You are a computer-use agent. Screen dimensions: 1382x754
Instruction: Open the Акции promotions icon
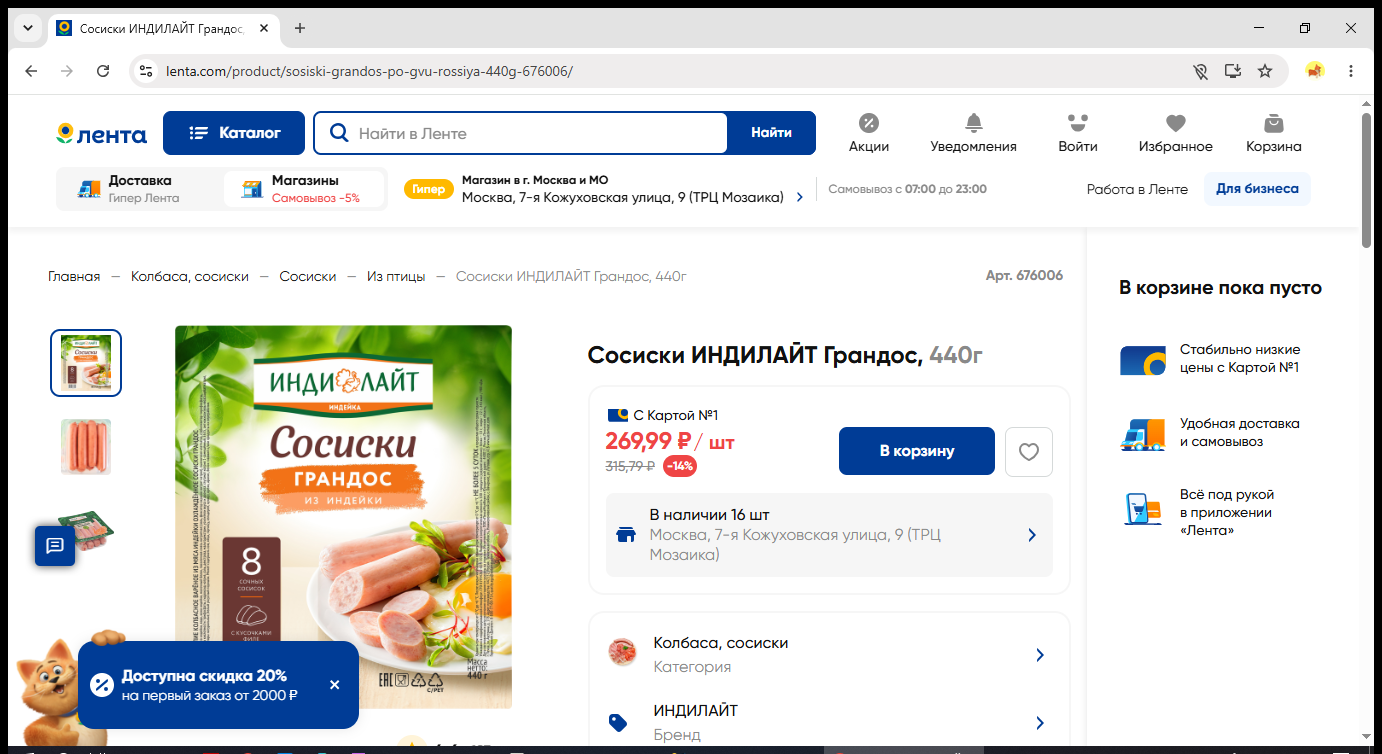pyautogui.click(x=869, y=133)
